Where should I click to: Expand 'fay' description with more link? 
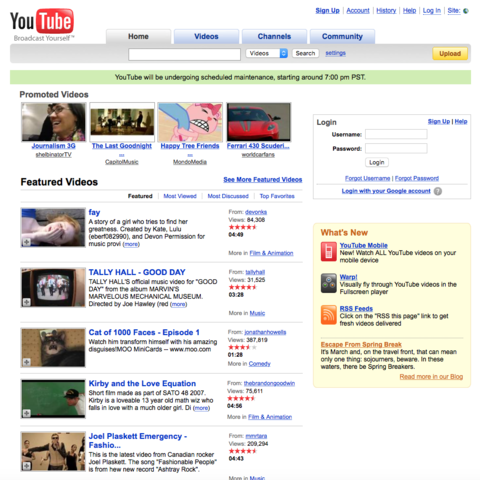(131, 244)
